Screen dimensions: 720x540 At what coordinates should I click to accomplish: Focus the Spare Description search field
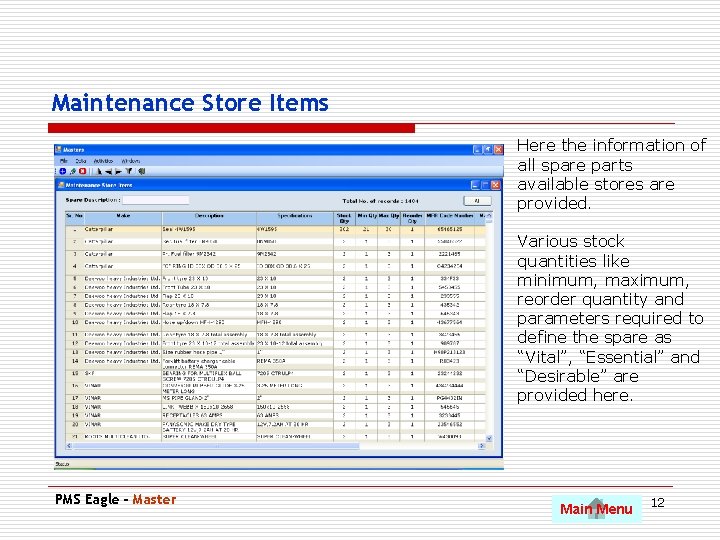pyautogui.click(x=156, y=200)
